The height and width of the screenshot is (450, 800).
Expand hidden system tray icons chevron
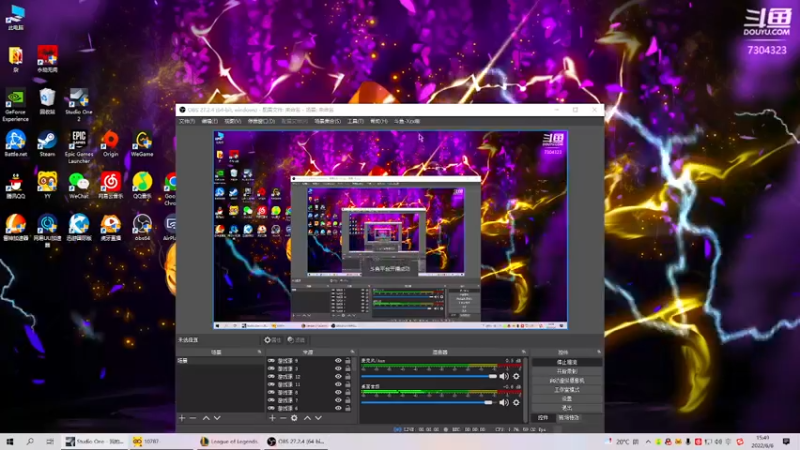click(648, 442)
